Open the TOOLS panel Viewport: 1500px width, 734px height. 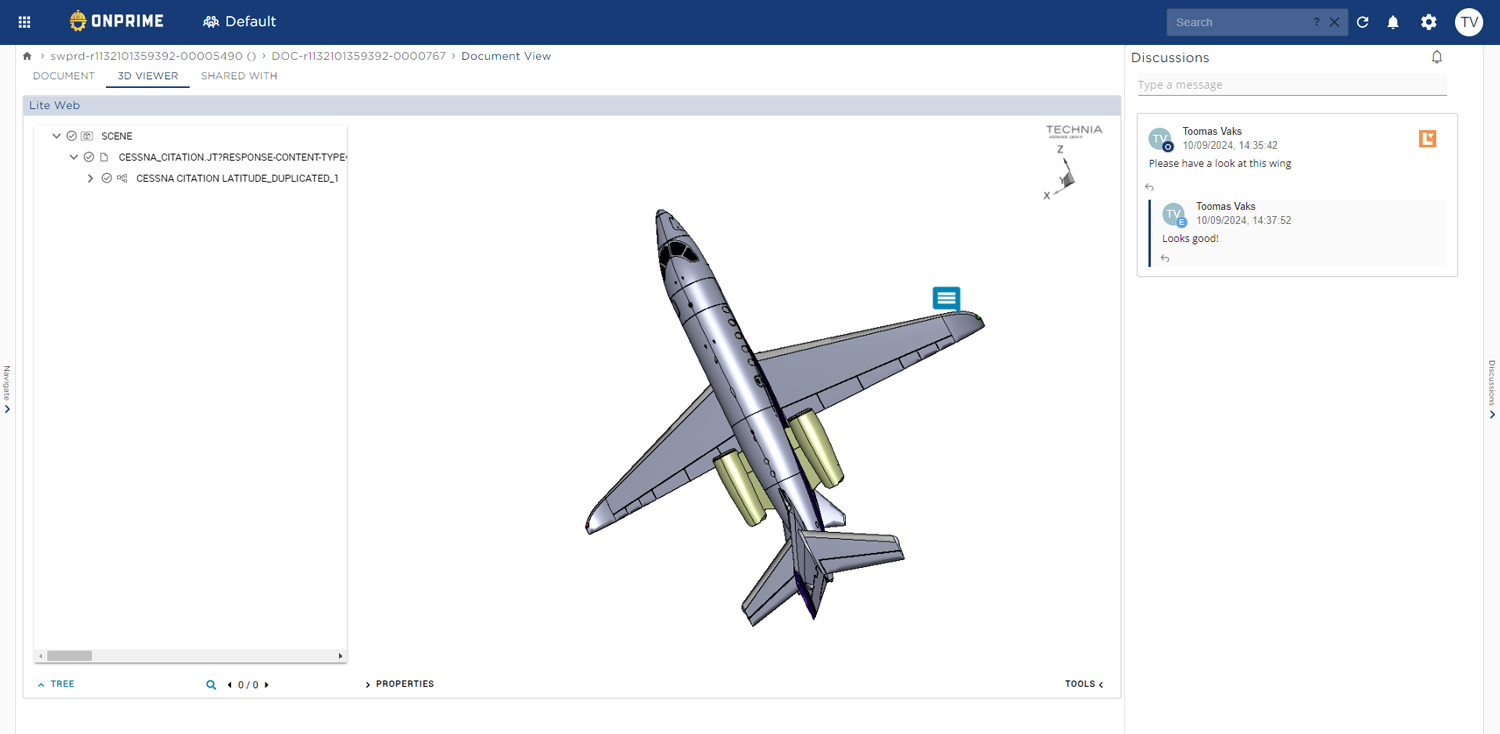coord(1084,684)
